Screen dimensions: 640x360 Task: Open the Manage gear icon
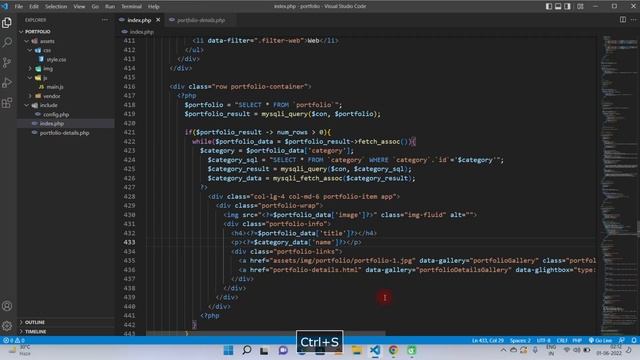(7, 326)
